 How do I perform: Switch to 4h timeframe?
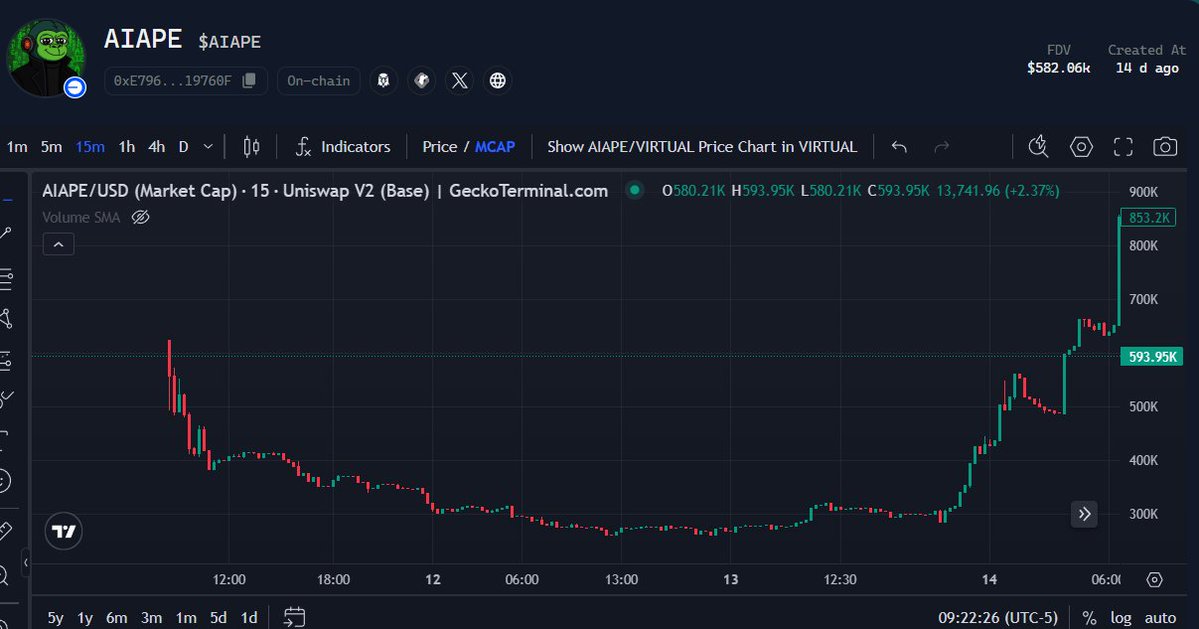pyautogui.click(x=157, y=147)
